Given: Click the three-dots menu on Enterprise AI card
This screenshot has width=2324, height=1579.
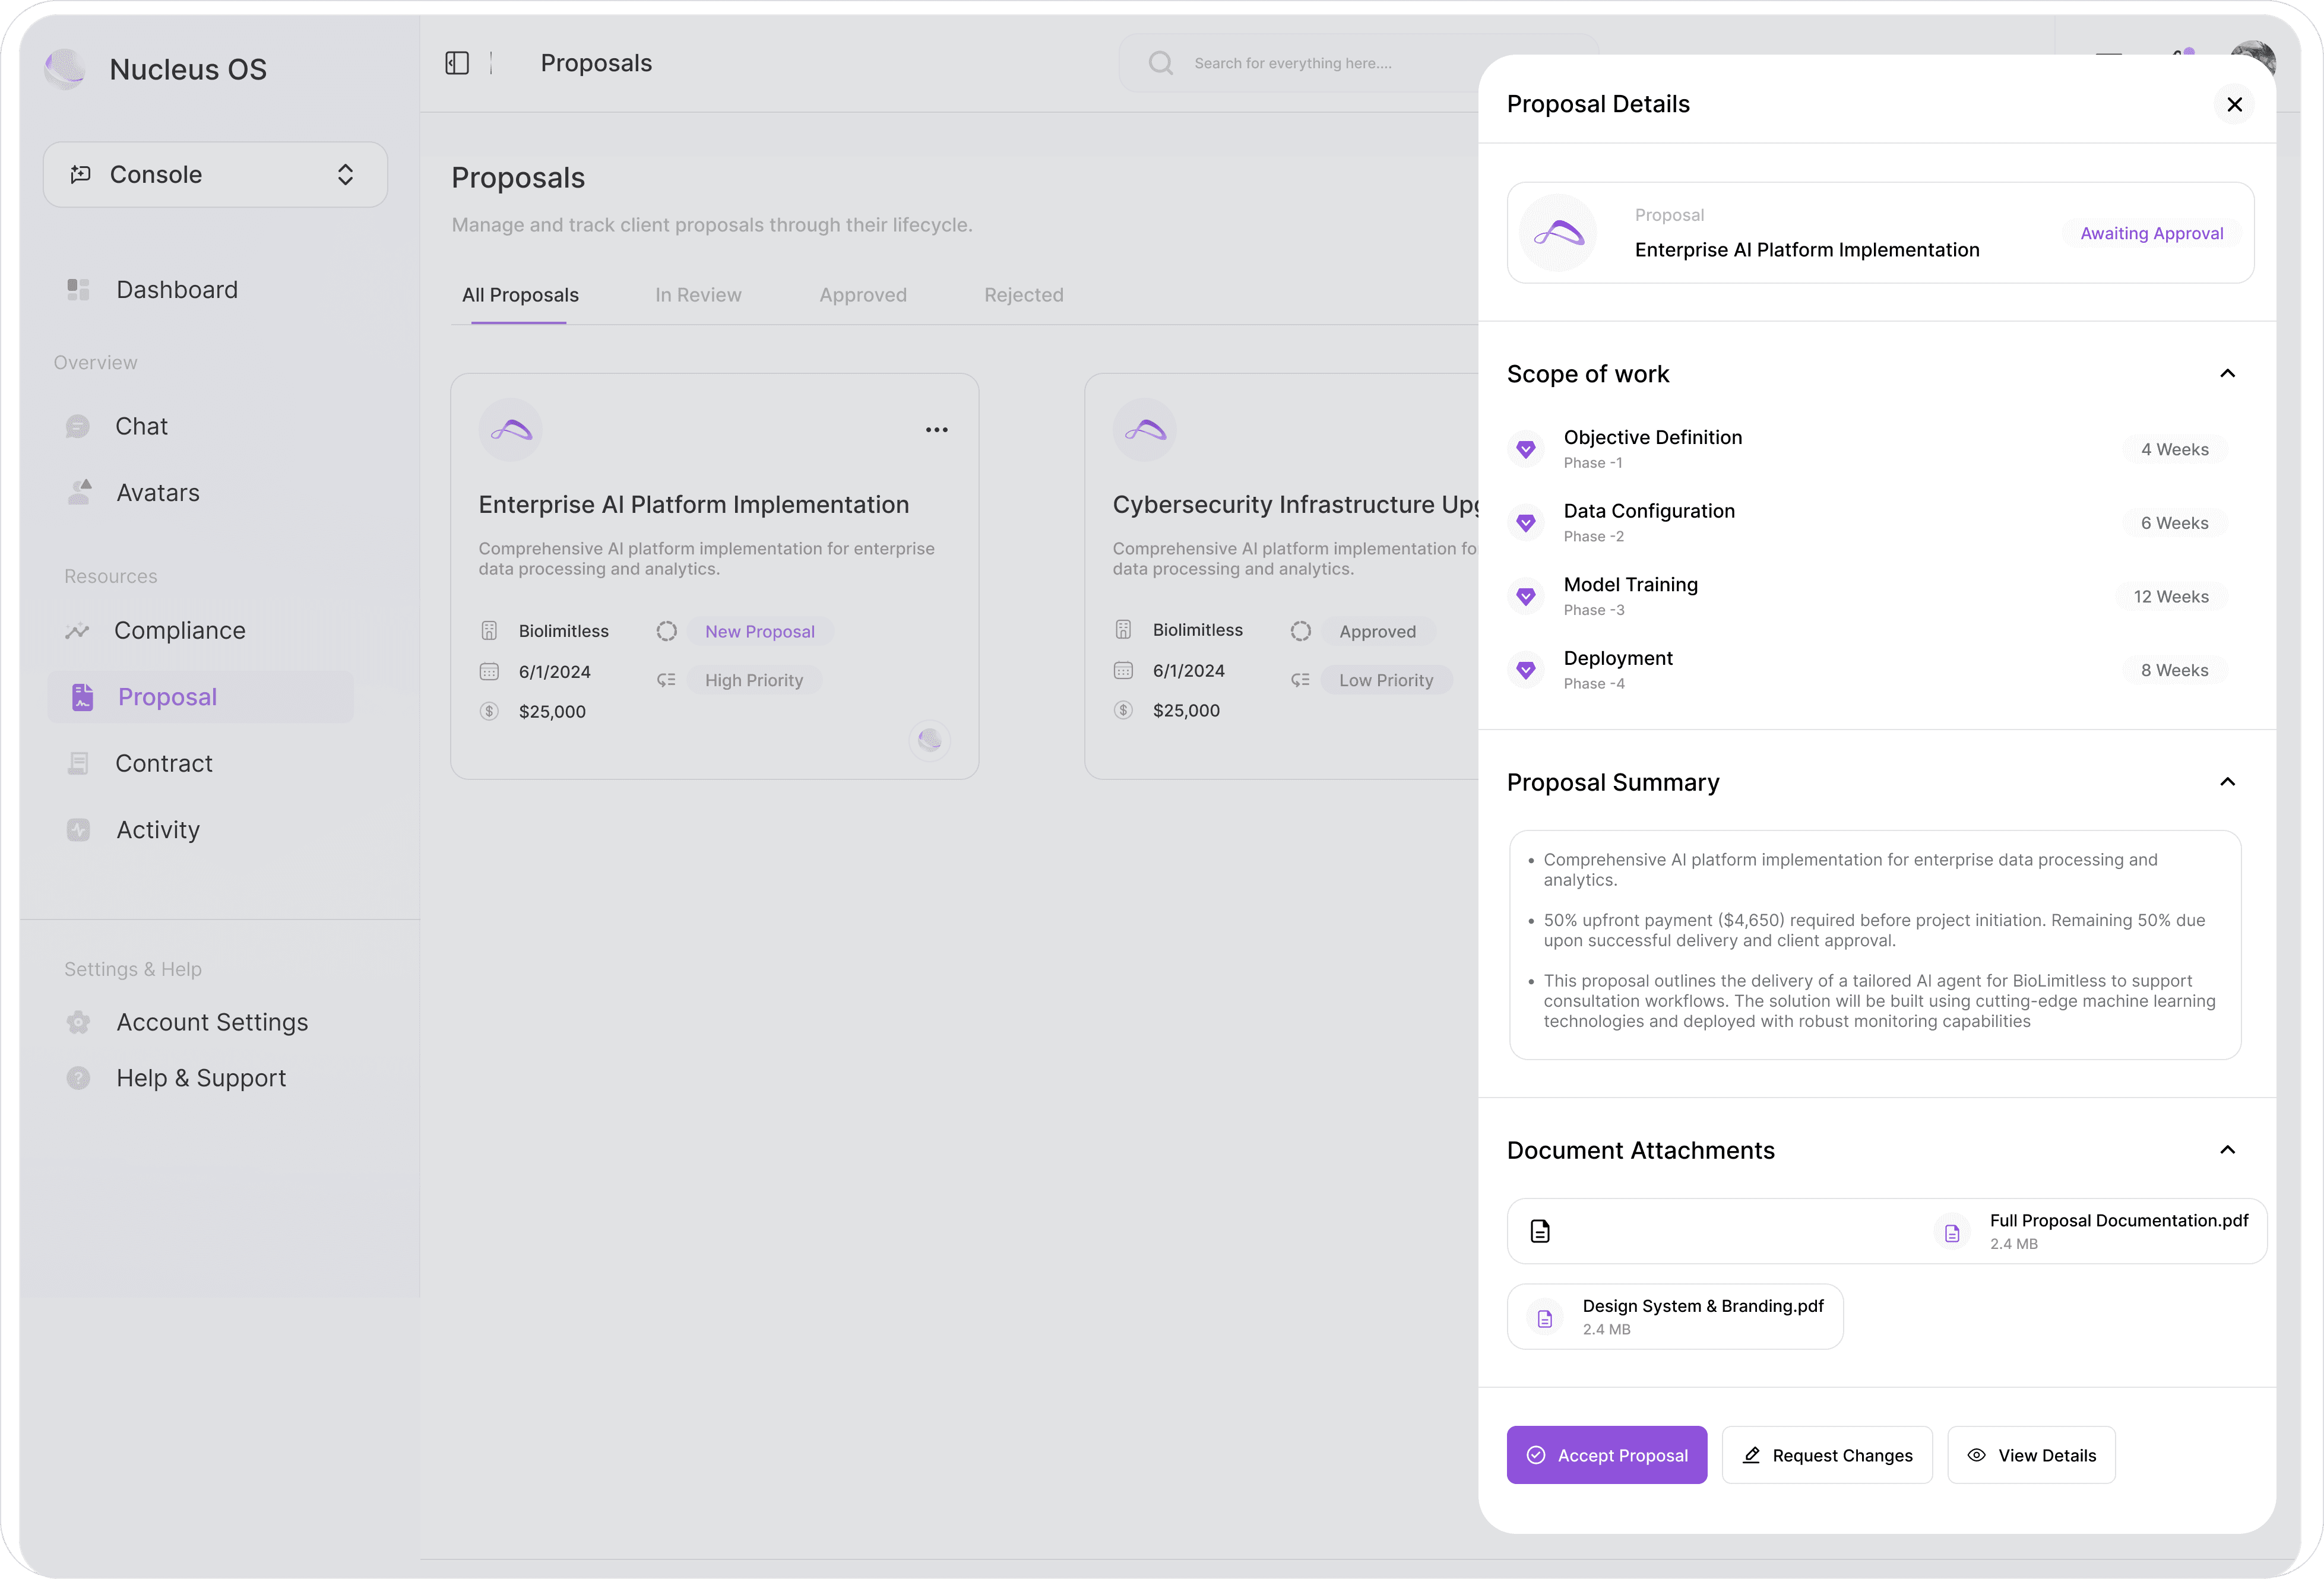Looking at the screenshot, I should tap(936, 429).
